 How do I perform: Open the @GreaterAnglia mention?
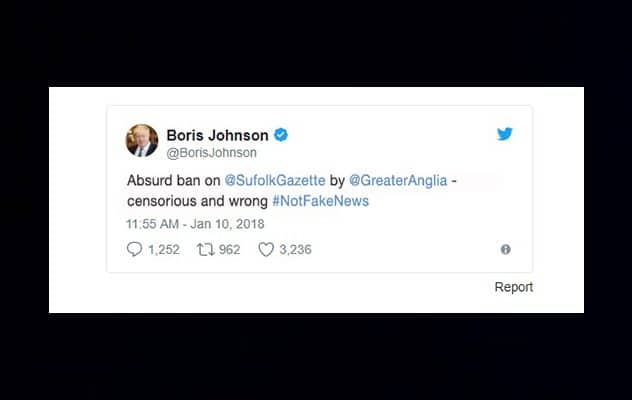coord(398,180)
